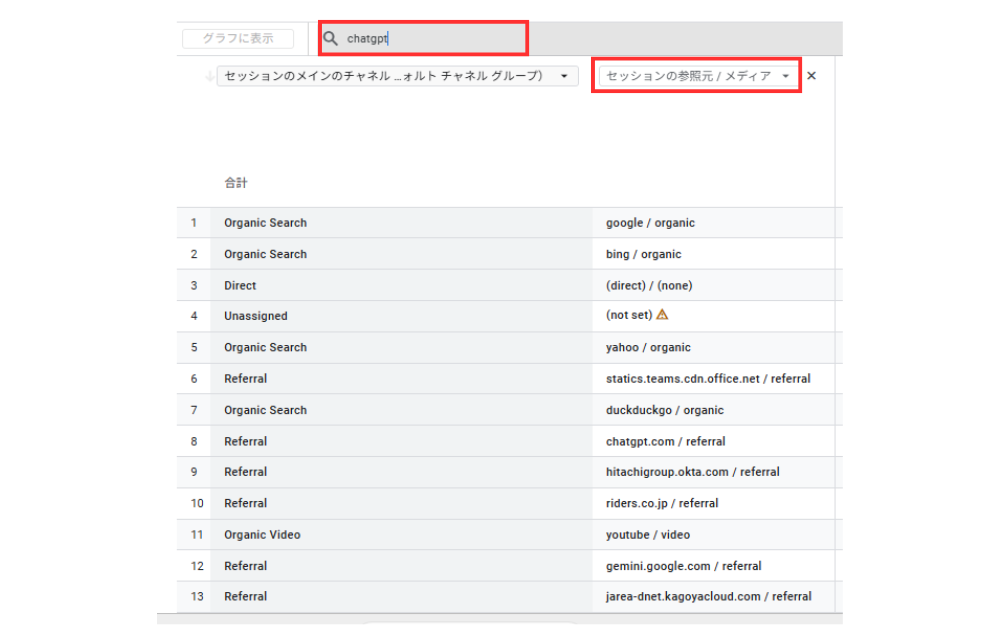Select the Unassigned channel in row 4
The height and width of the screenshot is (625, 1000).
coord(255,316)
